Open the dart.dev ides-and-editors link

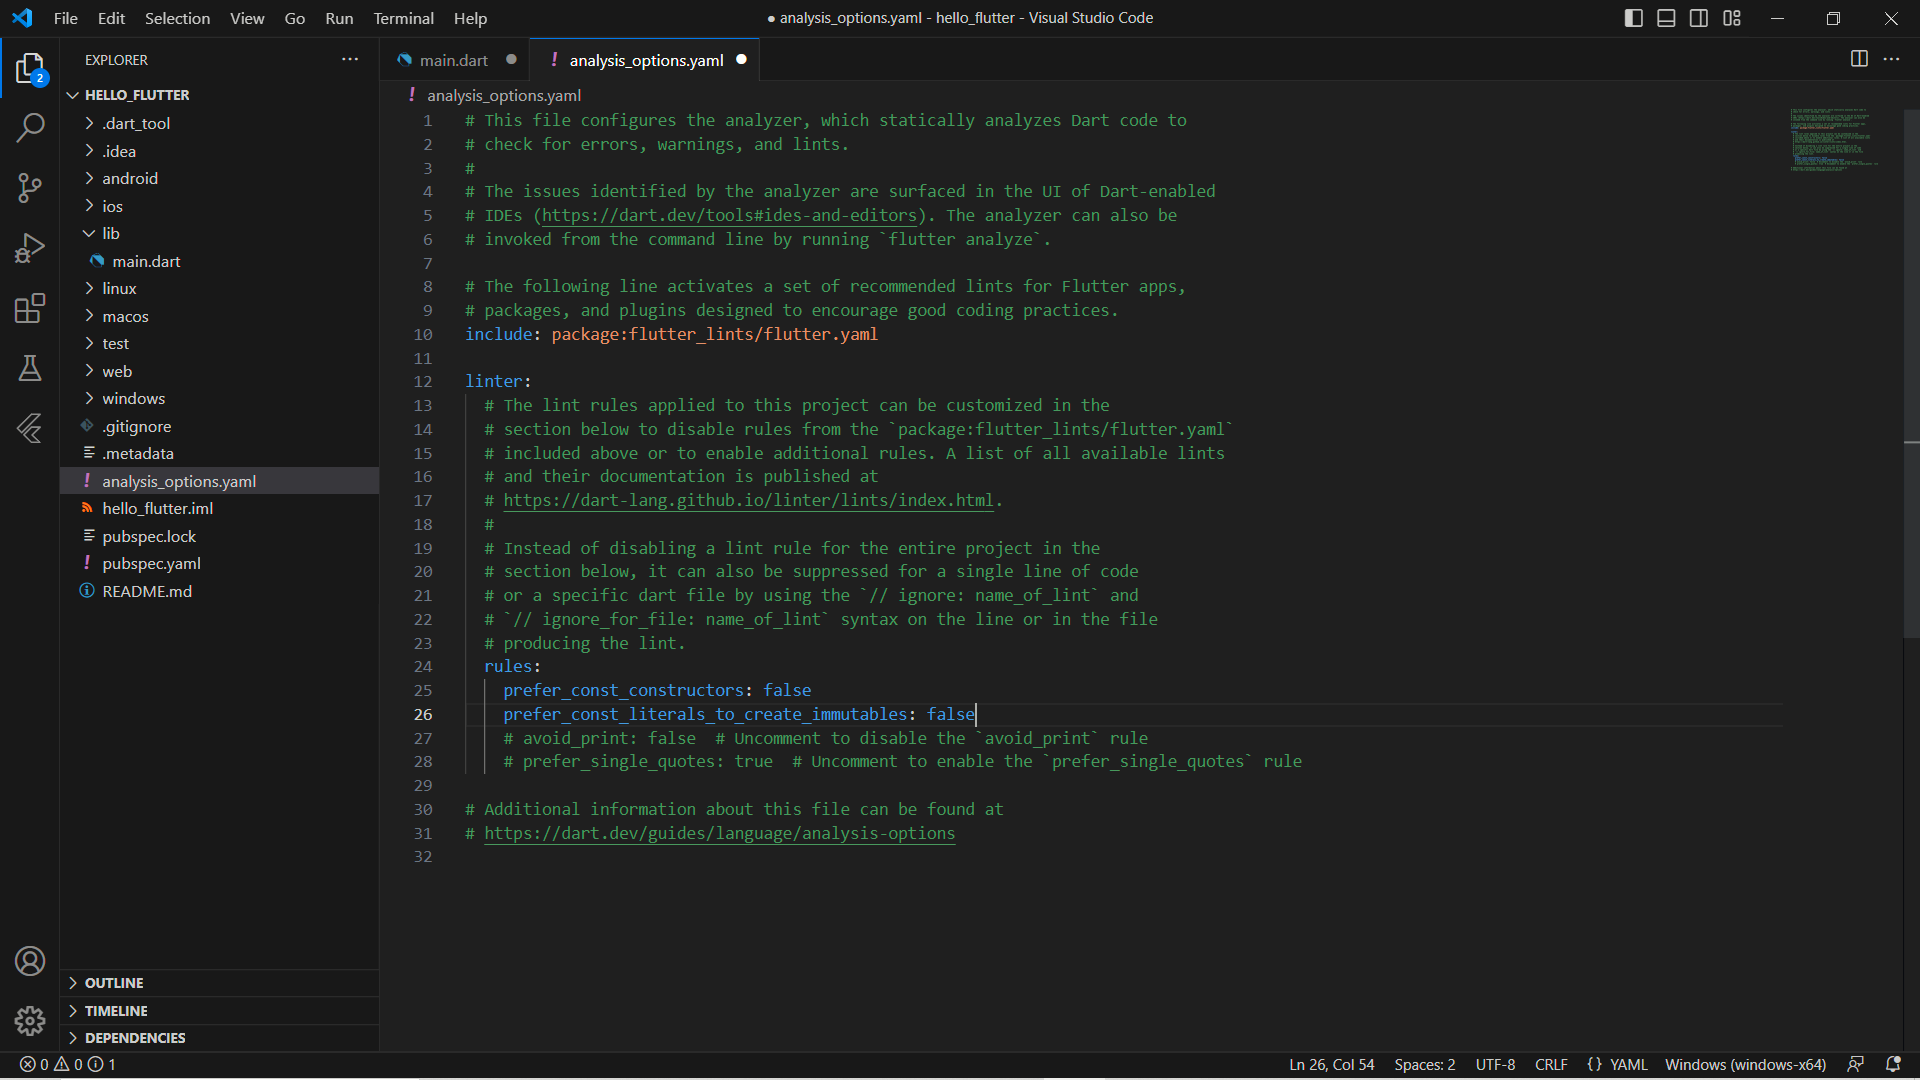(x=730, y=216)
